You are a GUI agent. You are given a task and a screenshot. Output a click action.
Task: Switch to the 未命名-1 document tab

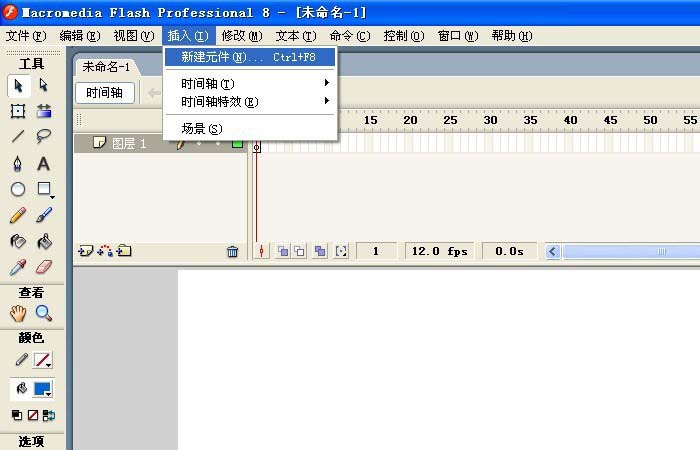click(x=106, y=67)
